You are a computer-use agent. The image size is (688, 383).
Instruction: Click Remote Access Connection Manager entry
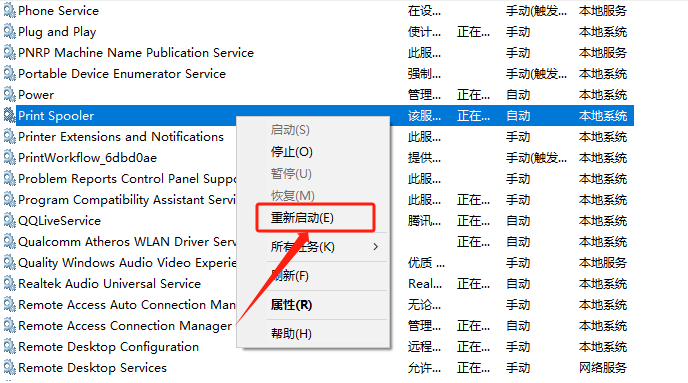click(125, 326)
